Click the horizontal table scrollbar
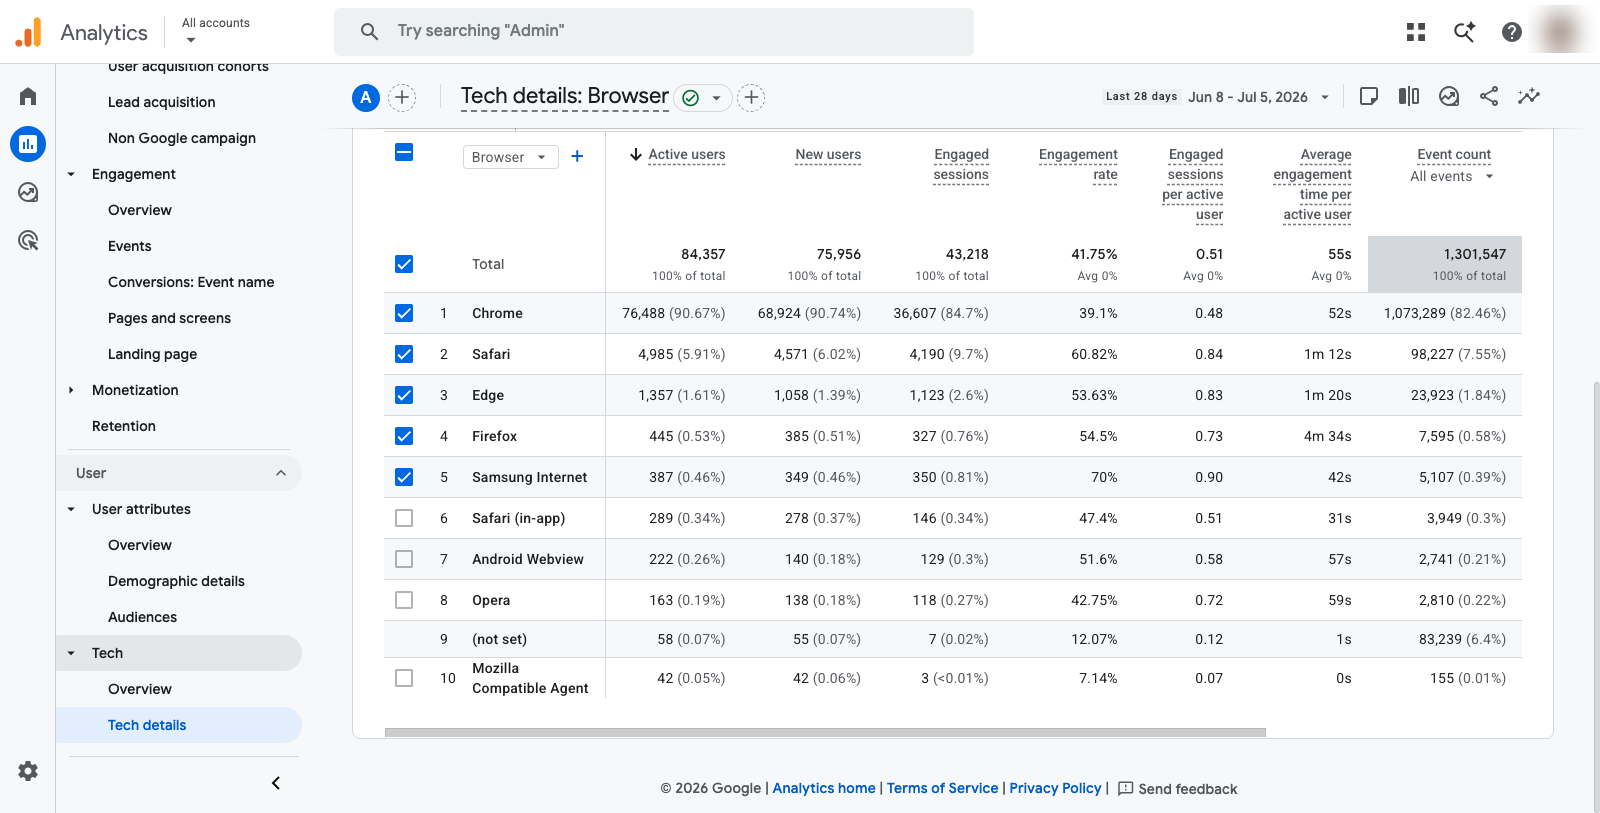Screen dimensions: 1600x813 click(825, 732)
